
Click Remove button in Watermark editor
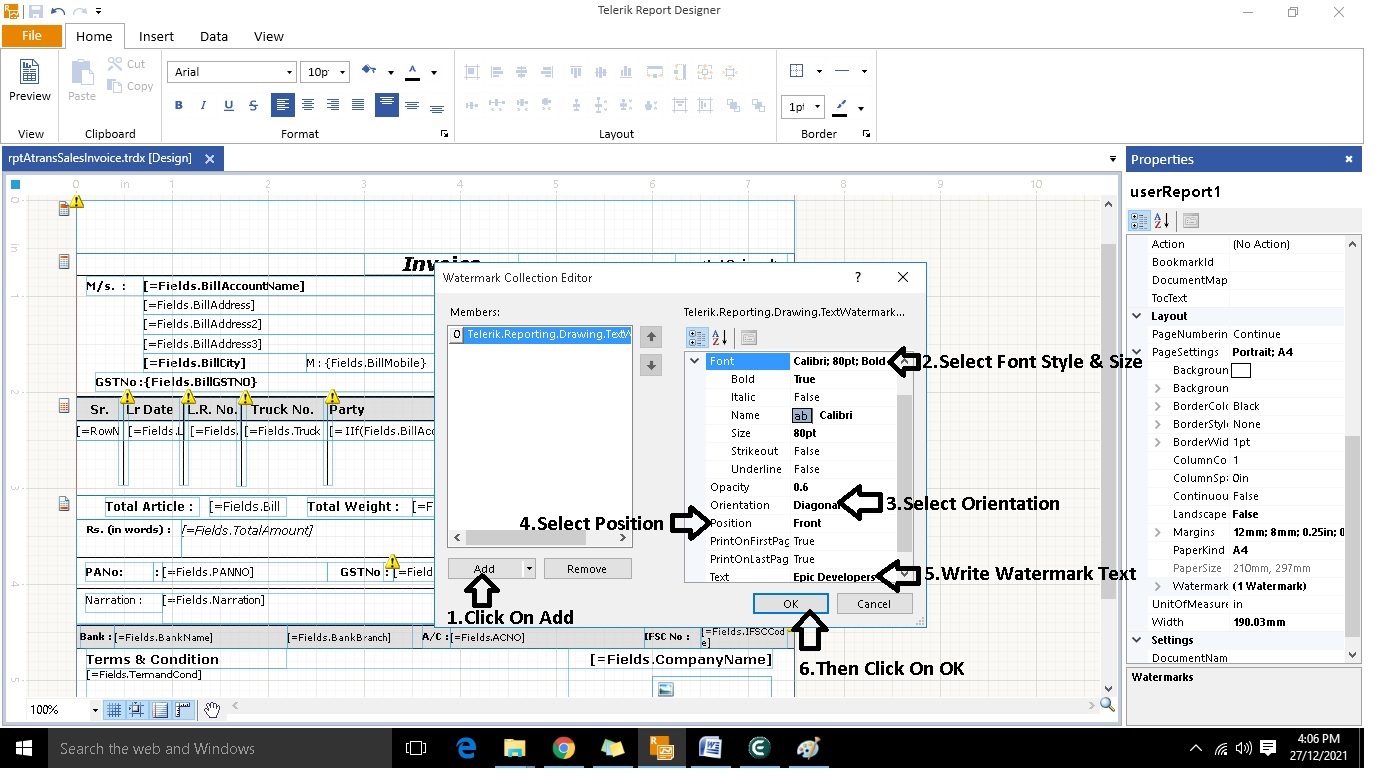587,569
